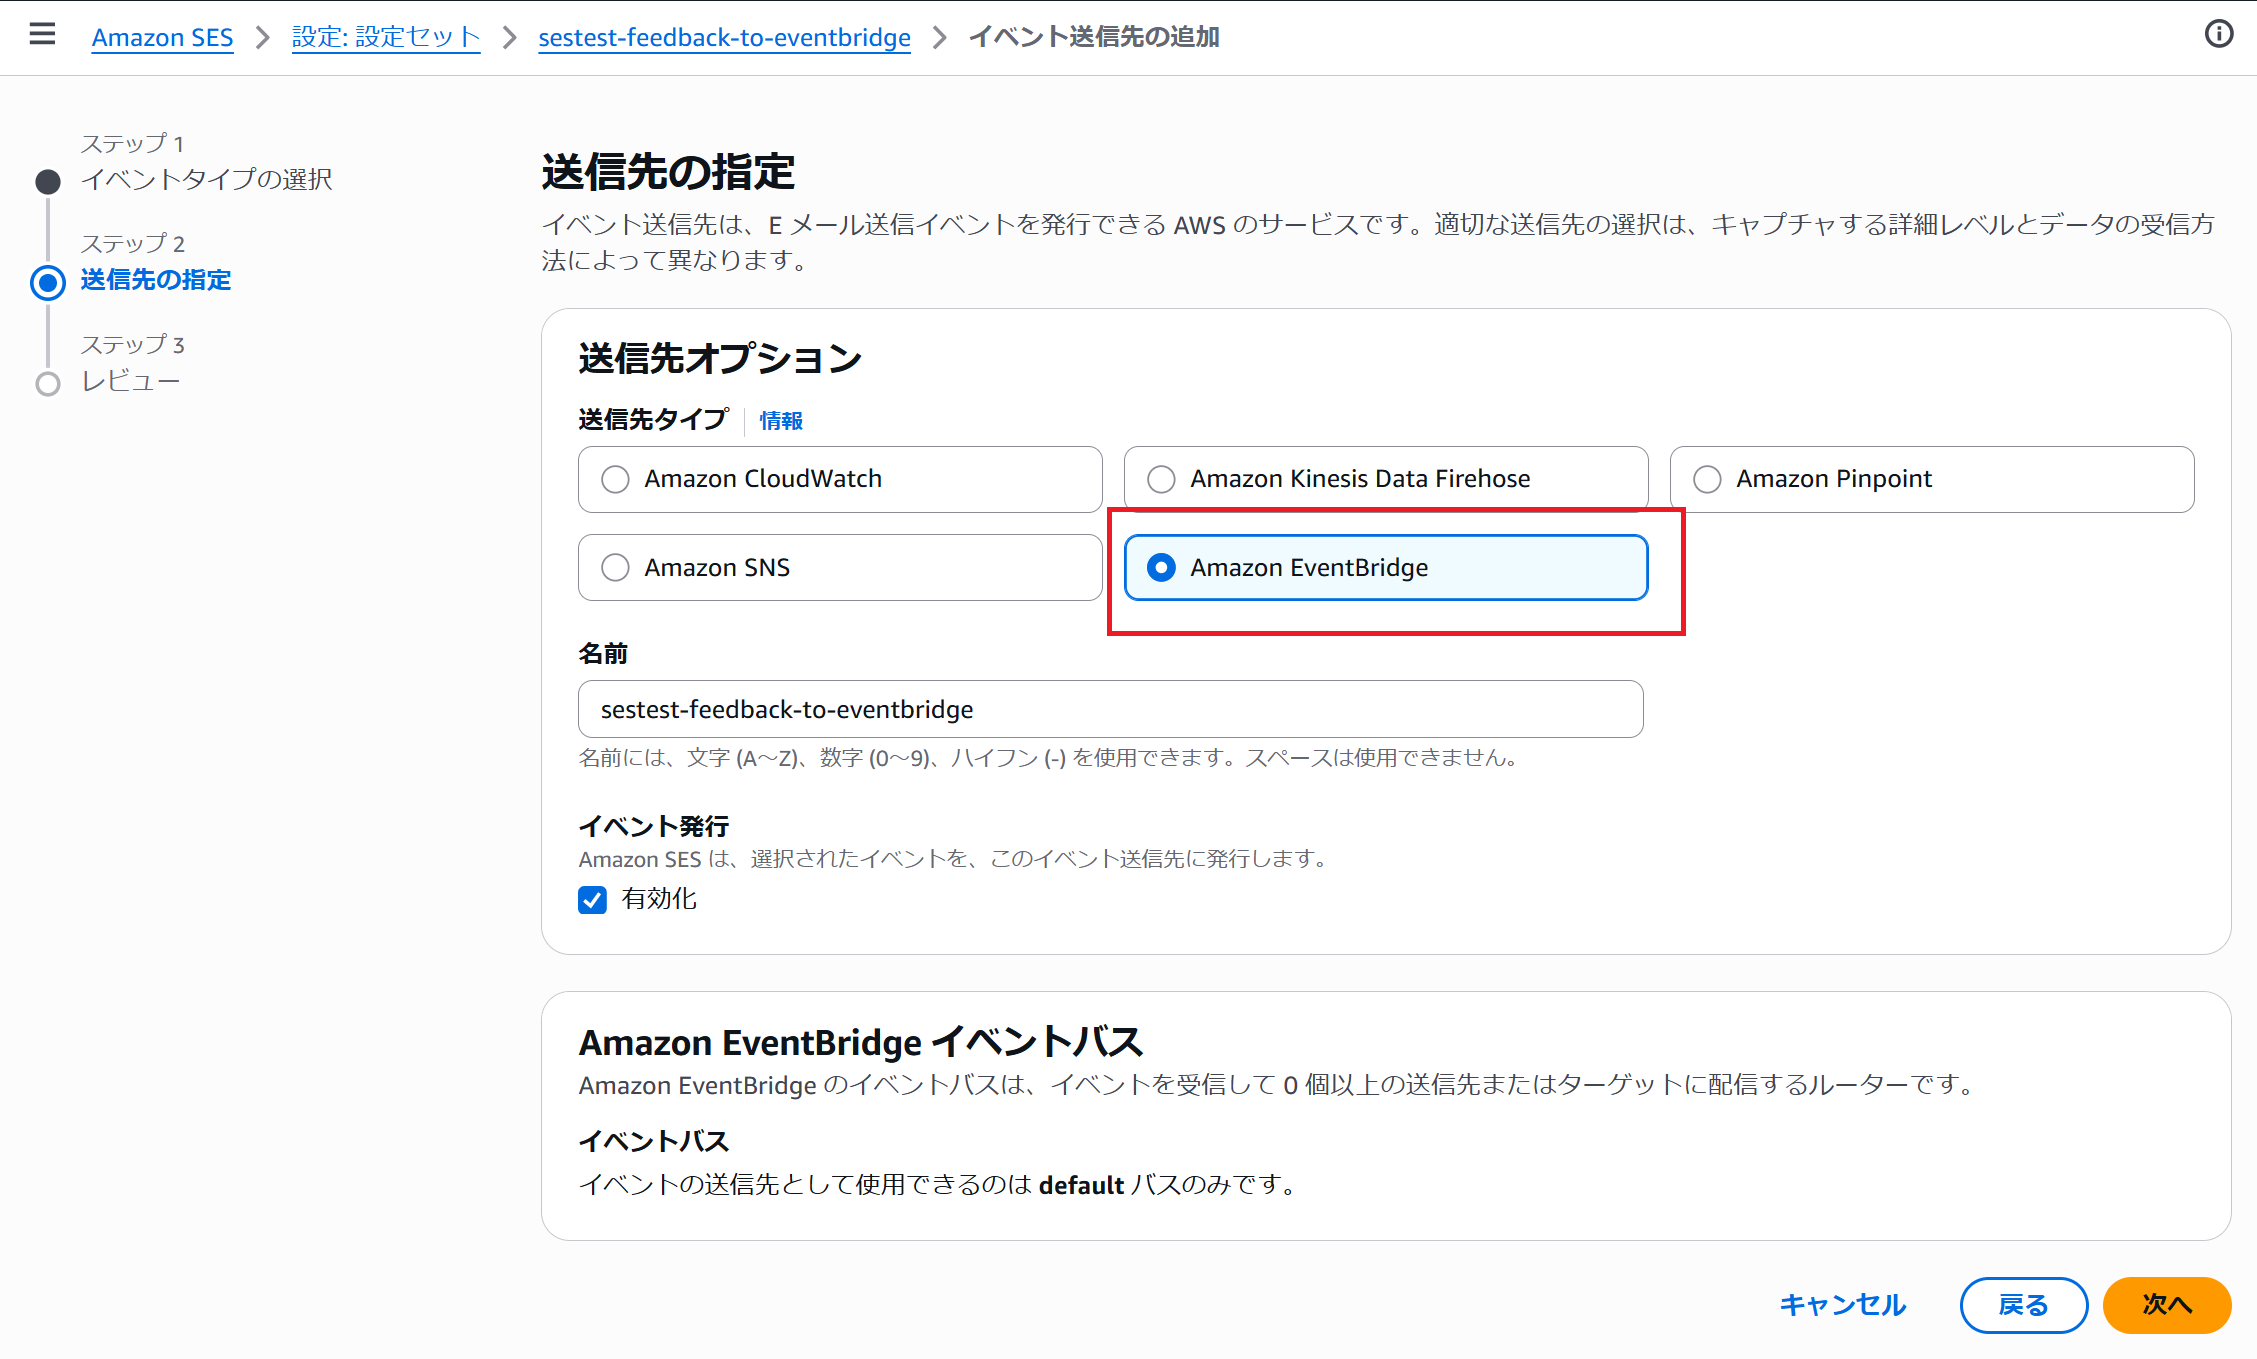Go to sestest-feedback-to-eventbridge breadcrumb
Viewport: 2257px width, 1359px height.
pyautogui.click(x=724, y=37)
